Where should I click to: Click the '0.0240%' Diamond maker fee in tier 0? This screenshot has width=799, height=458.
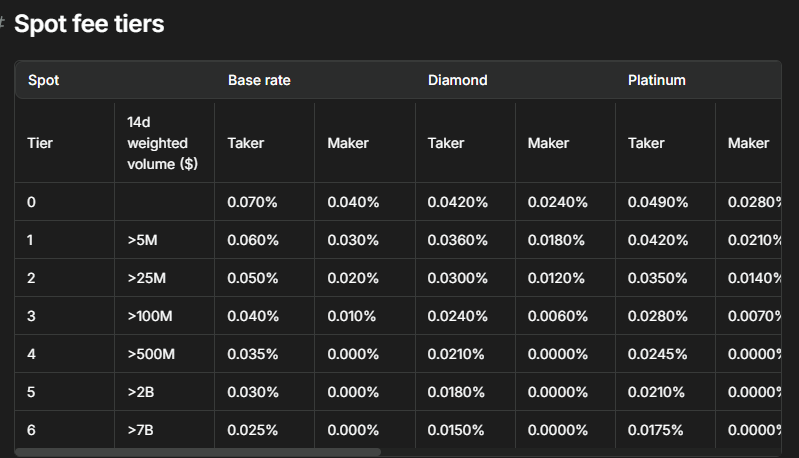click(557, 202)
